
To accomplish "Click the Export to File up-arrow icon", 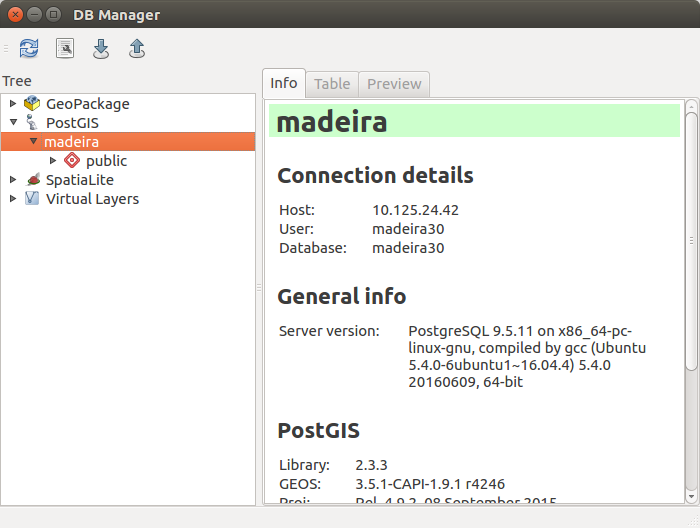I will (x=137, y=49).
